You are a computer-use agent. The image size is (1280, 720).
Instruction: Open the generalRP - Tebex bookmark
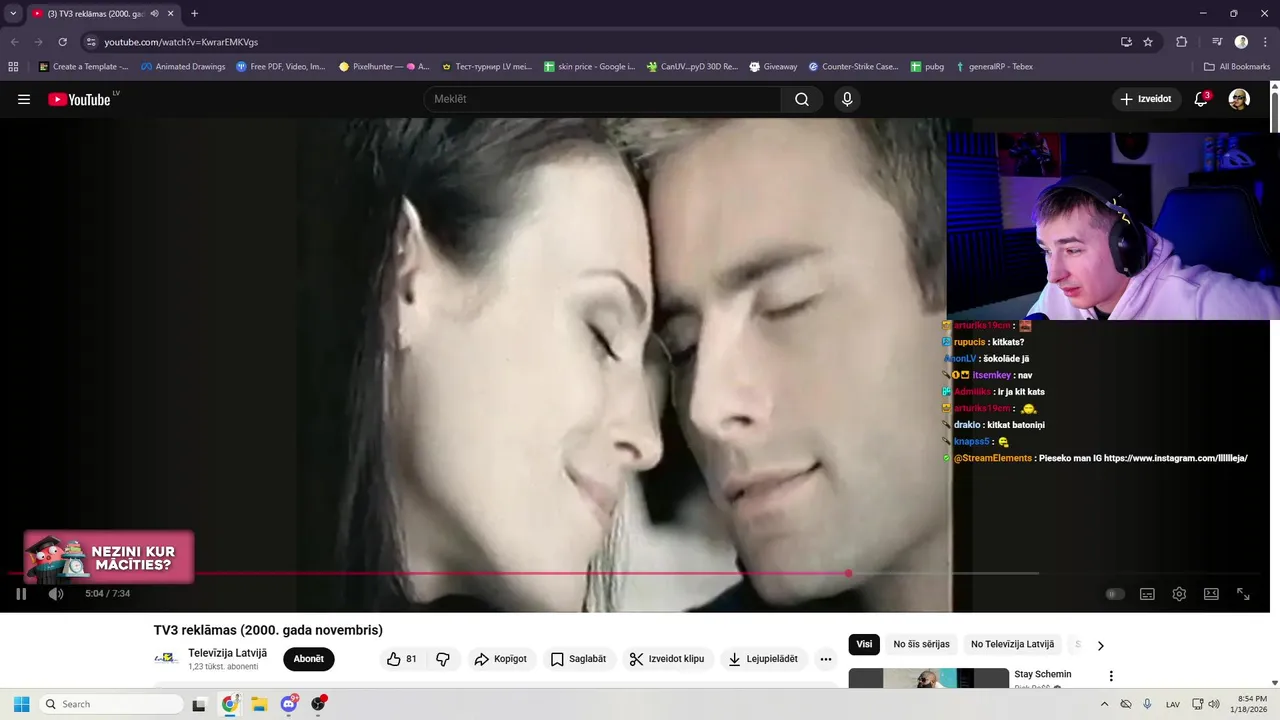(x=994, y=67)
